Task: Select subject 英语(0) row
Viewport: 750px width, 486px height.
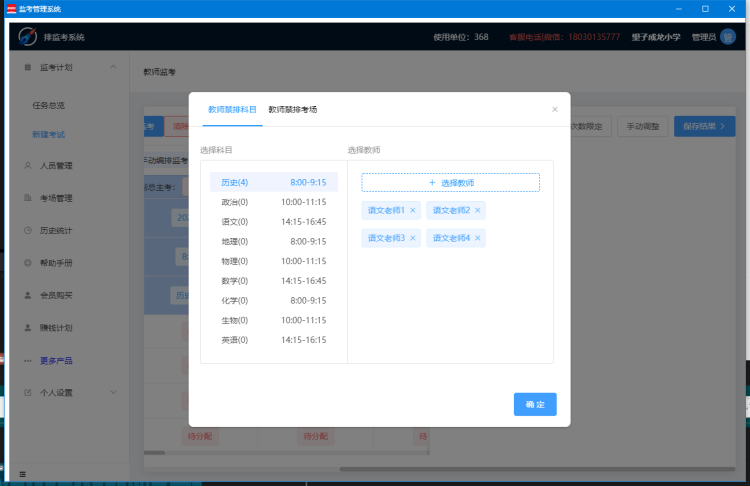Action: click(274, 340)
